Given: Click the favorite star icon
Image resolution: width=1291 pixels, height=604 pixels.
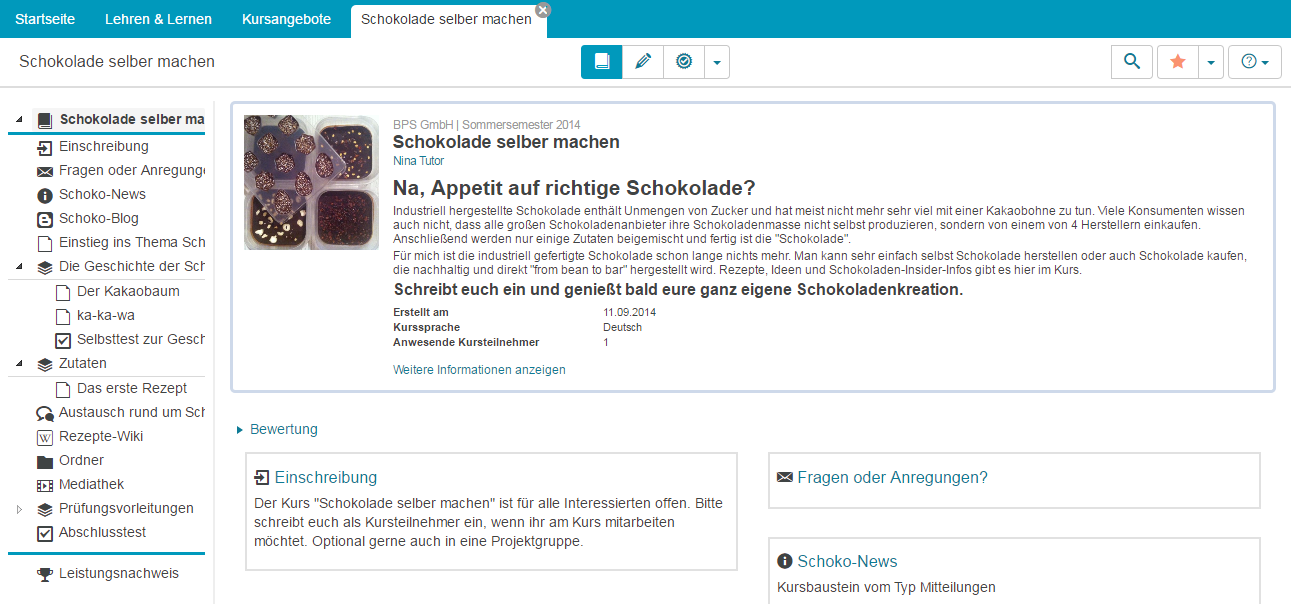Looking at the screenshot, I should (1177, 62).
